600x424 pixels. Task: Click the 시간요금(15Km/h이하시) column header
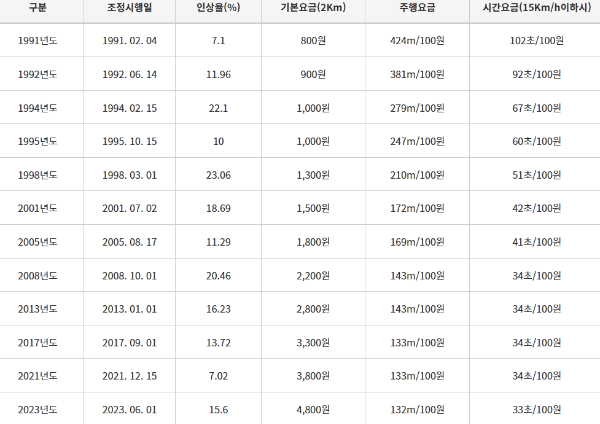tap(536, 7)
